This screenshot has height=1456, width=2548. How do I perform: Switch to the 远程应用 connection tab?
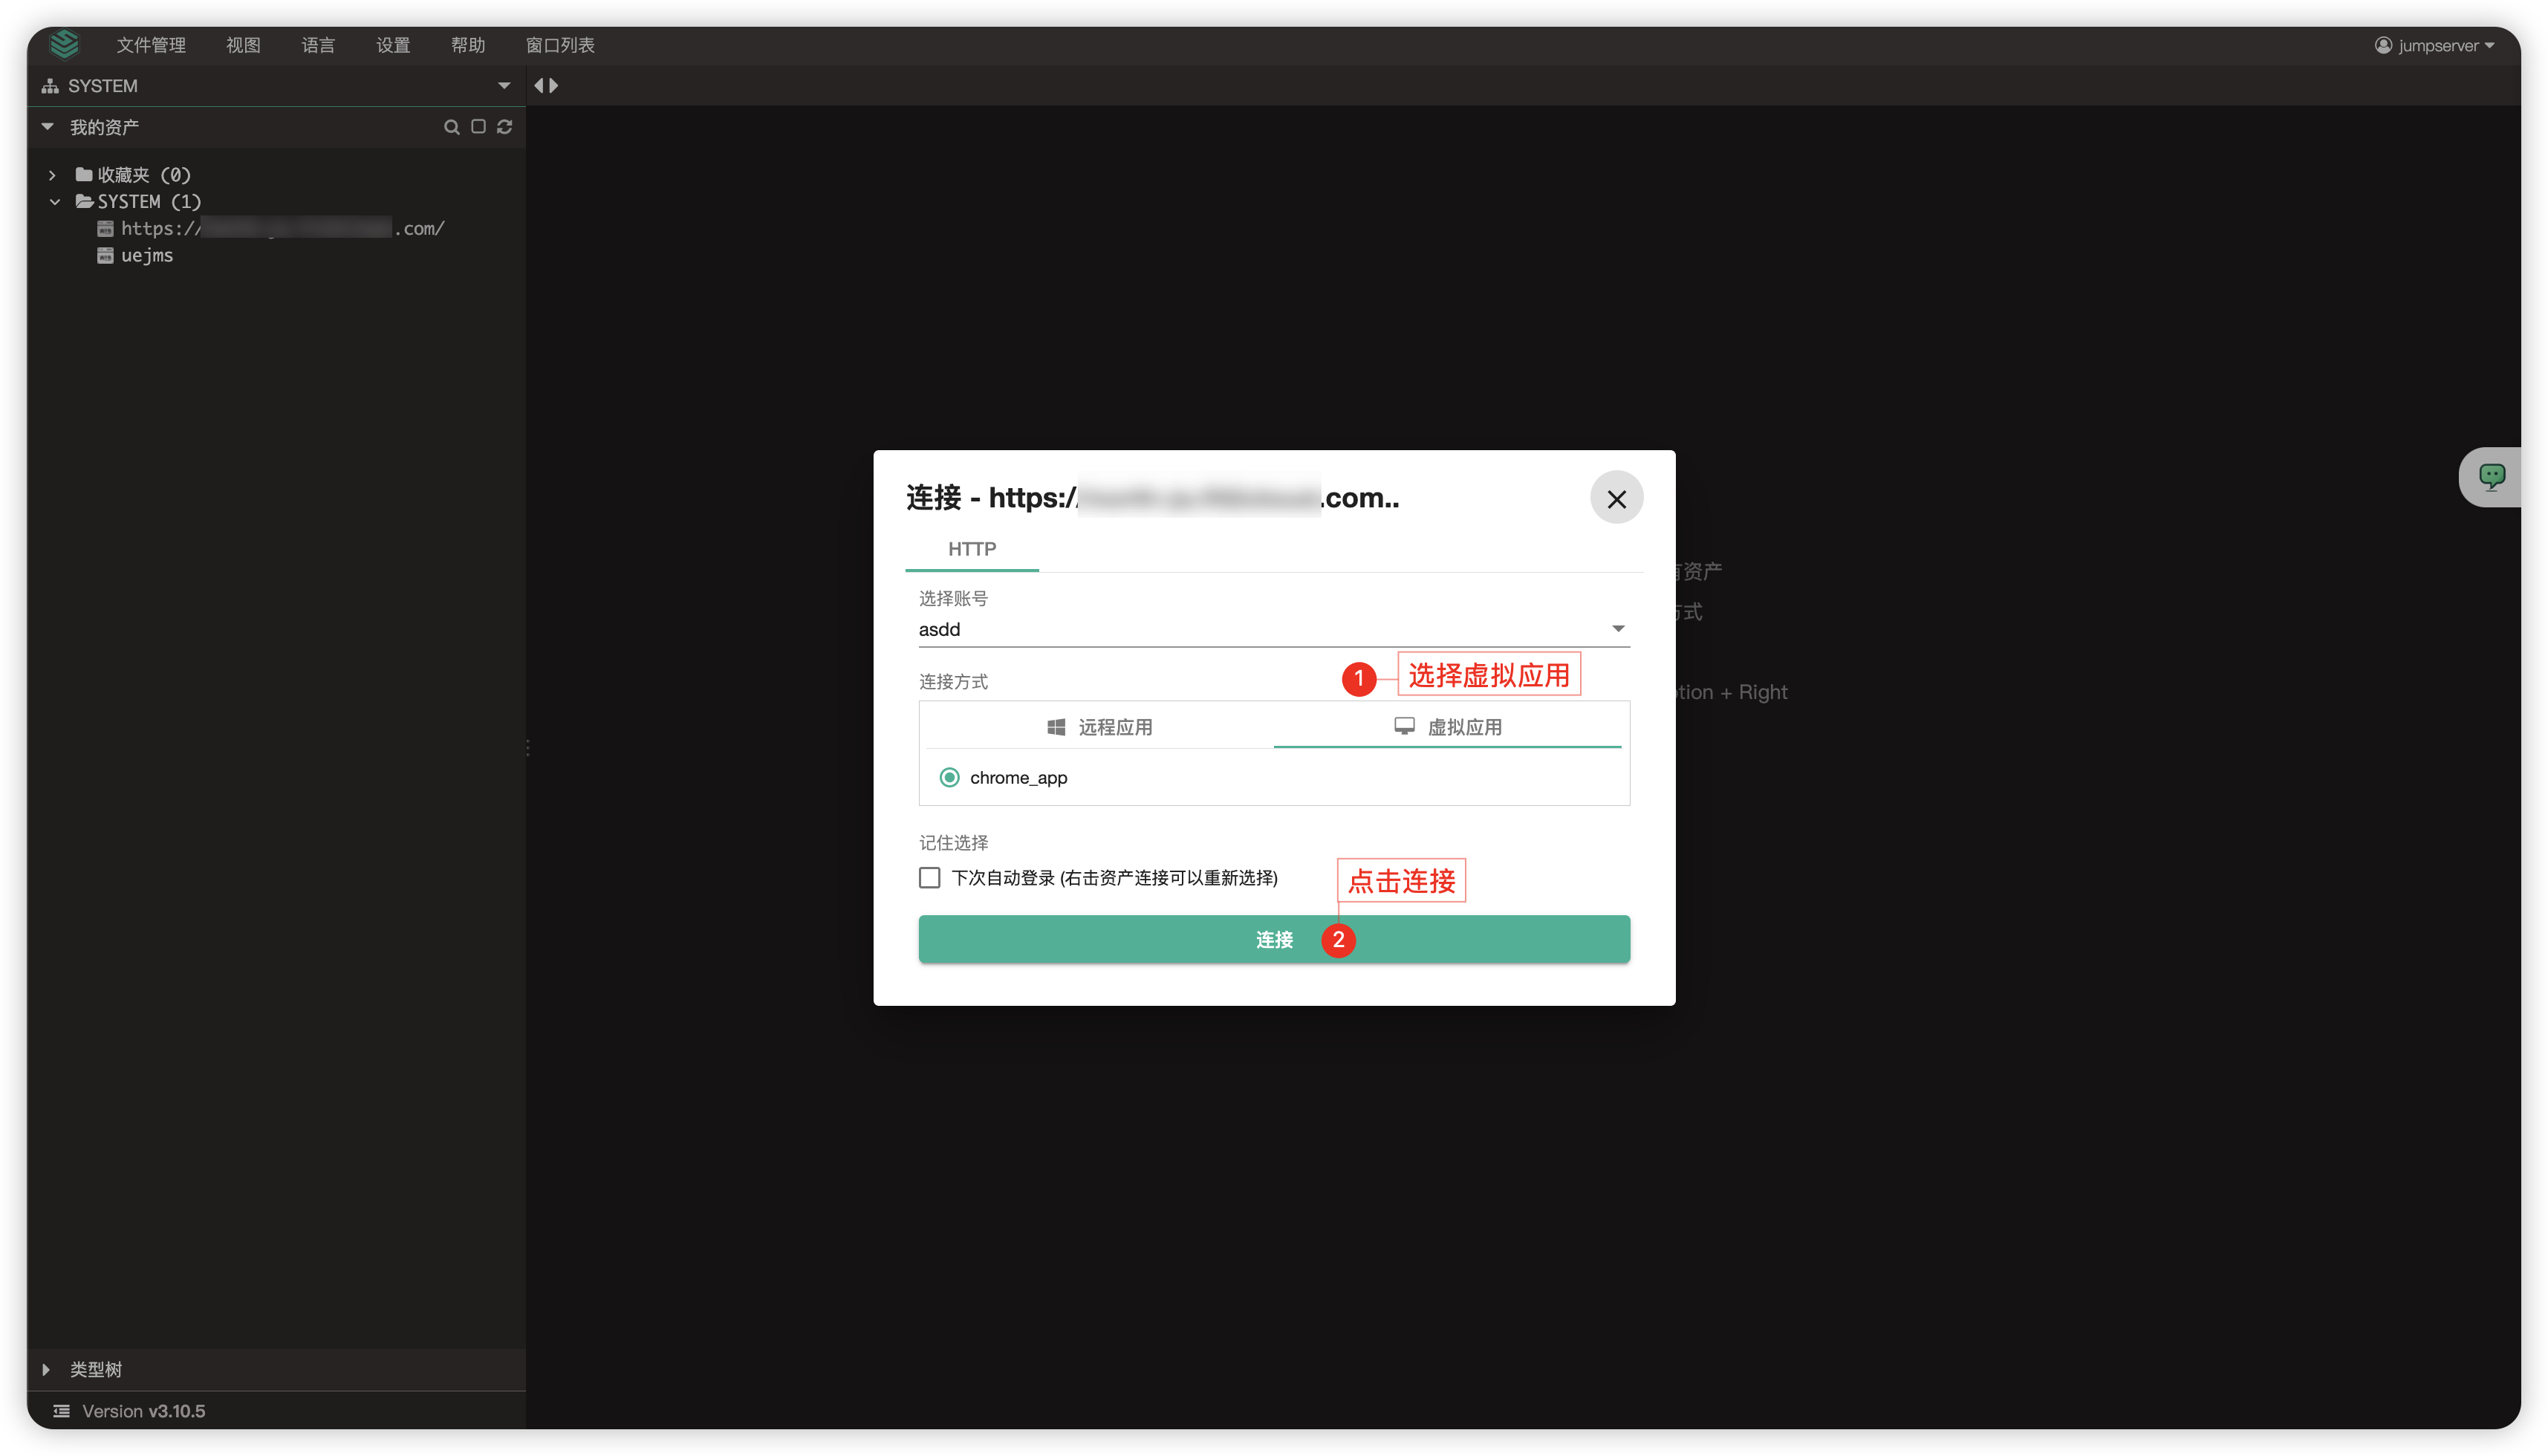pyautogui.click(x=1100, y=727)
